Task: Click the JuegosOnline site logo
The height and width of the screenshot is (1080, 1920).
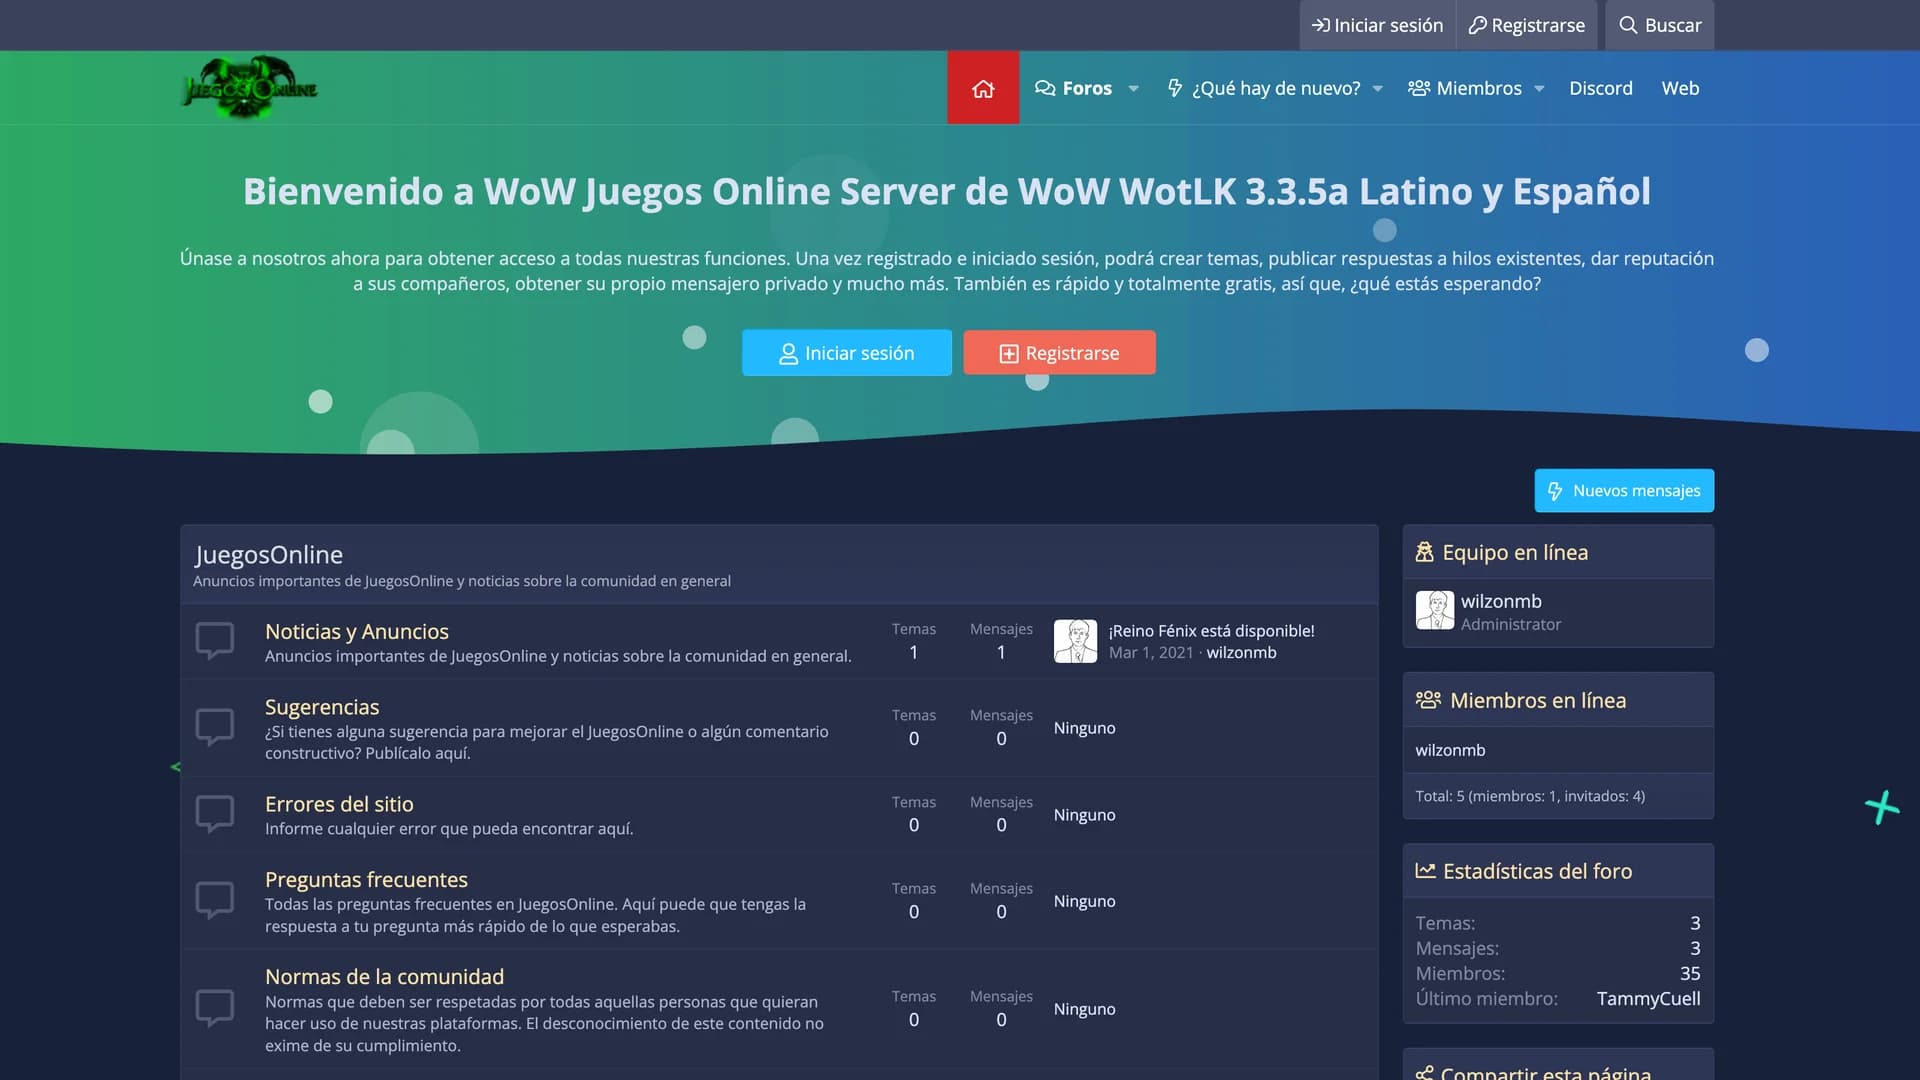Action: [x=250, y=88]
